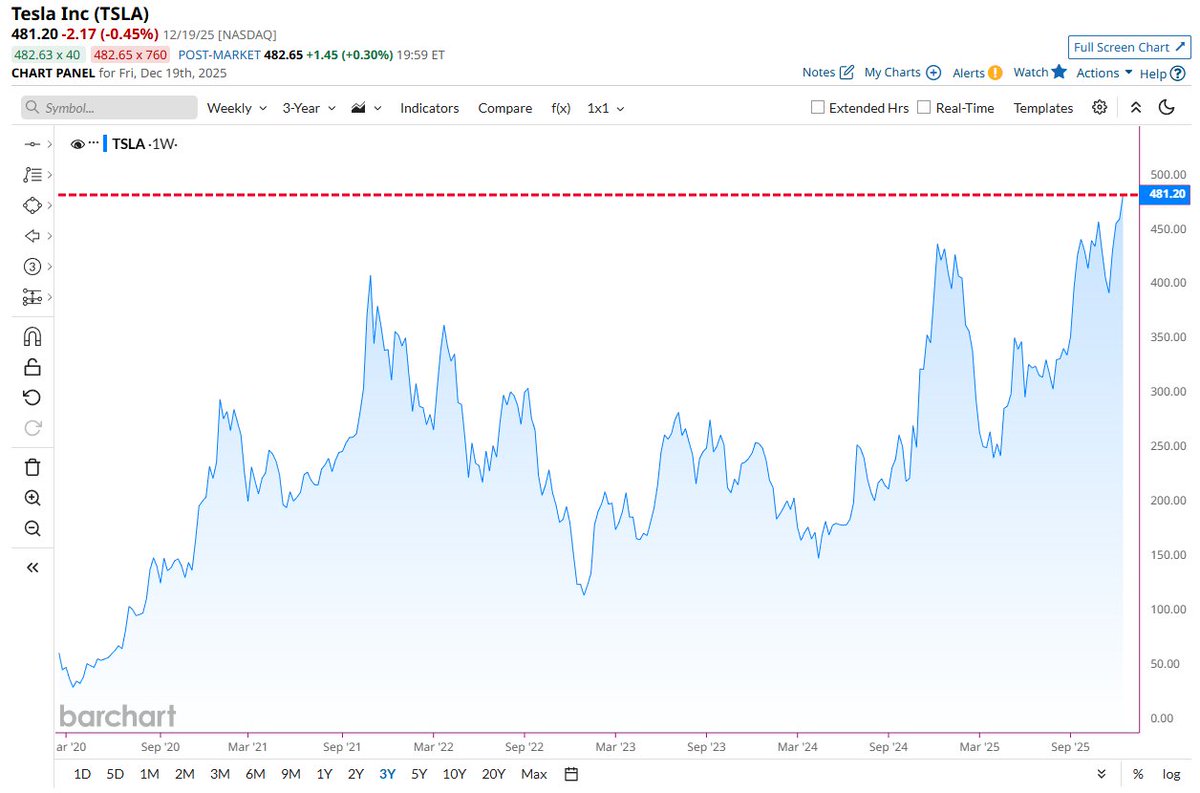Enable the Extended Hrs checkbox
This screenshot has height=793, width=1200.
(x=817, y=107)
